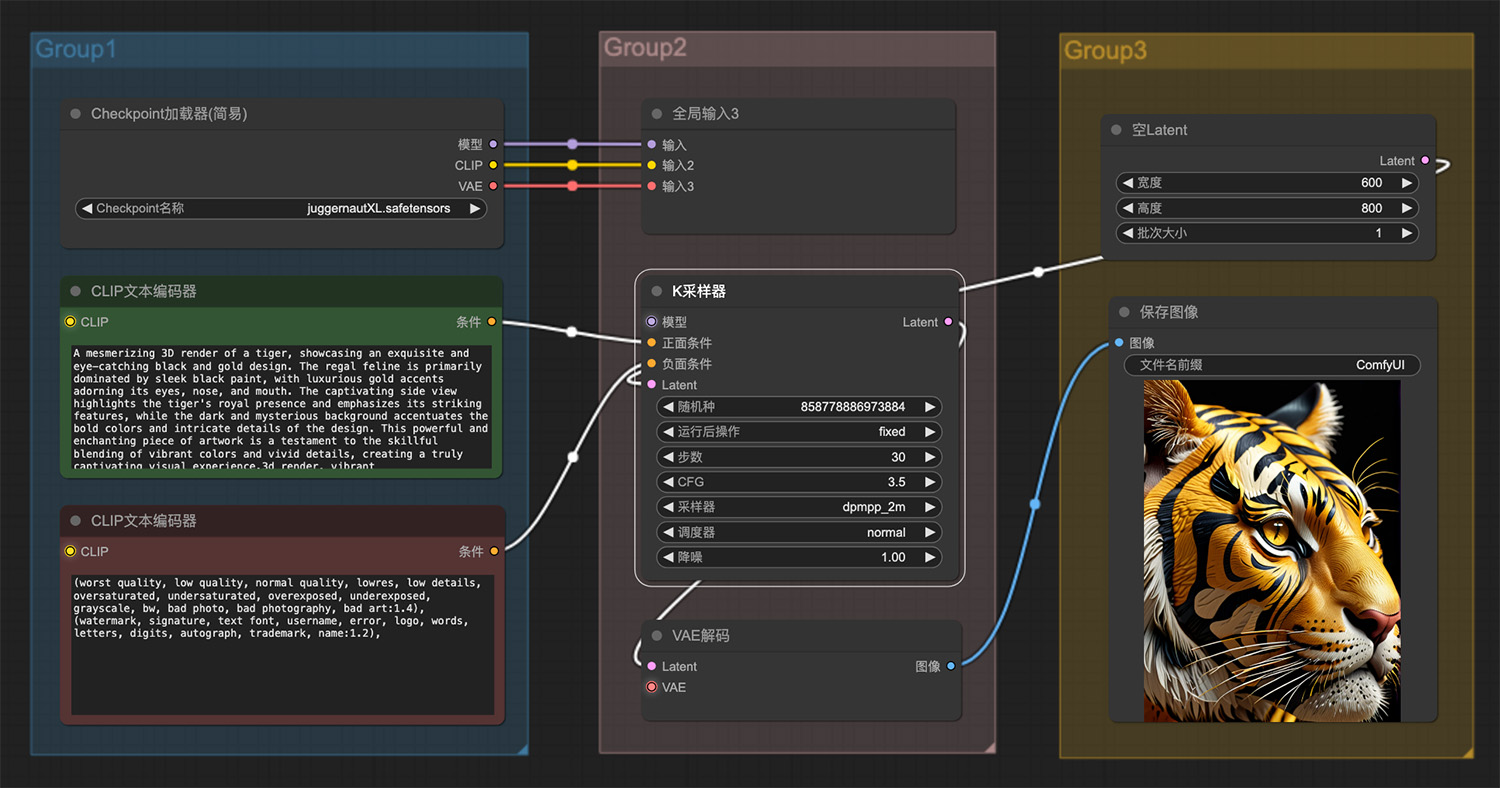Click the yellow CLIP link midpoint dot
Viewport: 1500px width, 788px height.
572,165
